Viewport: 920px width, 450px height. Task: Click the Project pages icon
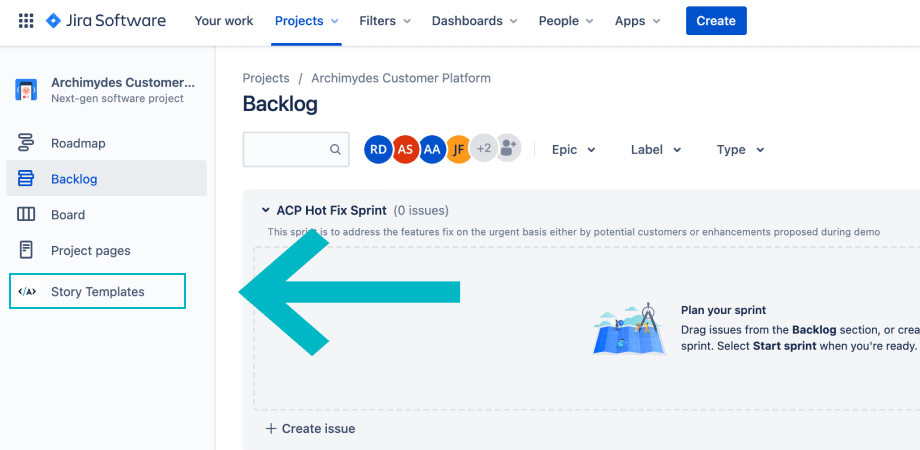[26, 251]
